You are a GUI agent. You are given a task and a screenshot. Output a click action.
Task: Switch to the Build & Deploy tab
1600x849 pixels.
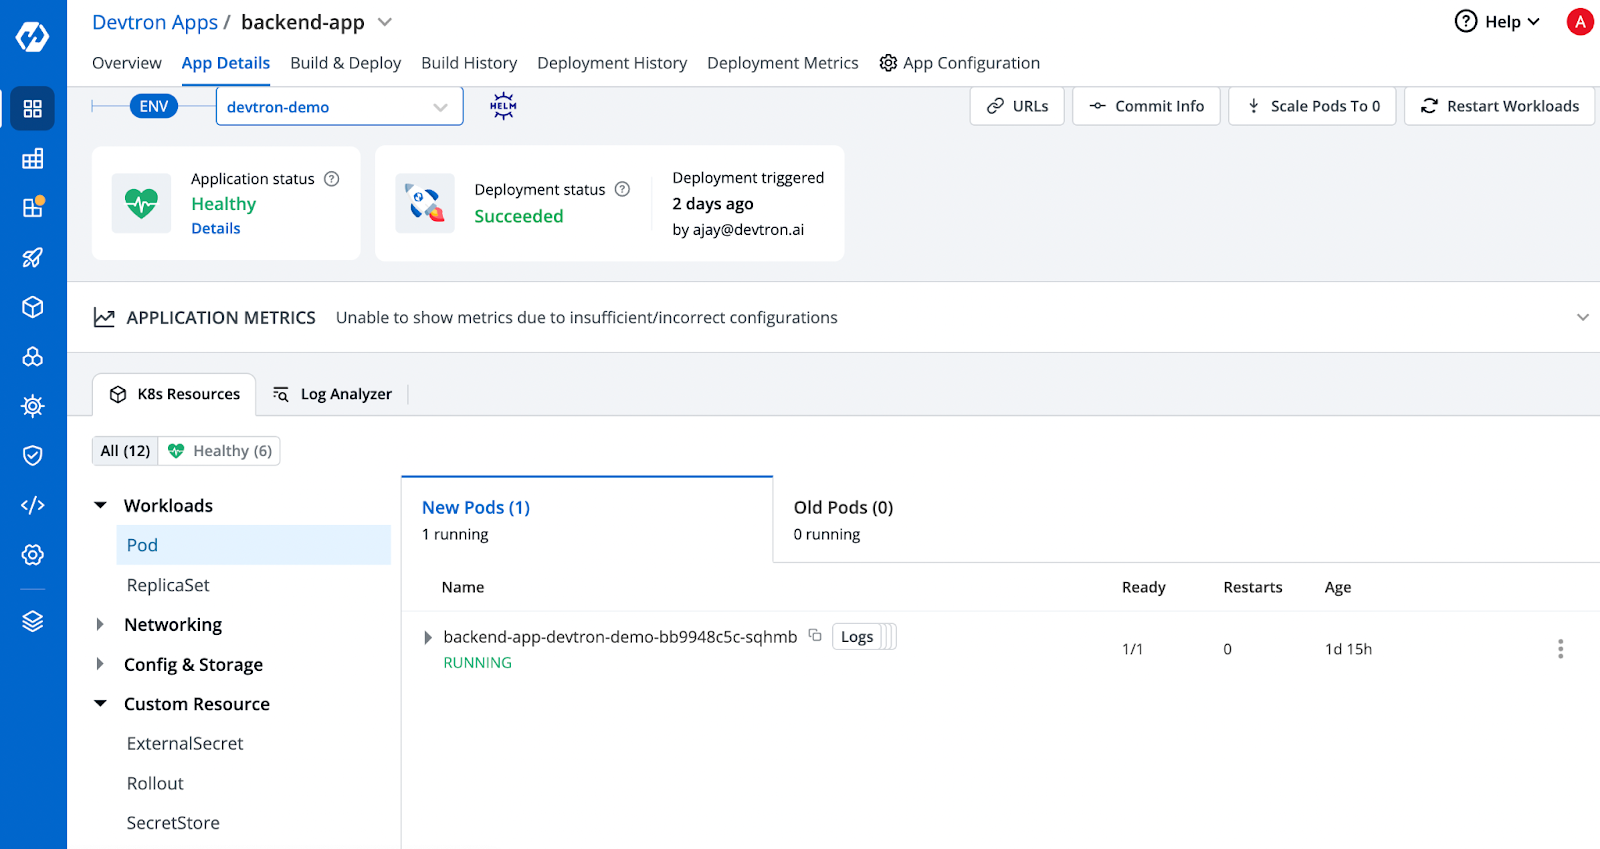click(x=345, y=63)
